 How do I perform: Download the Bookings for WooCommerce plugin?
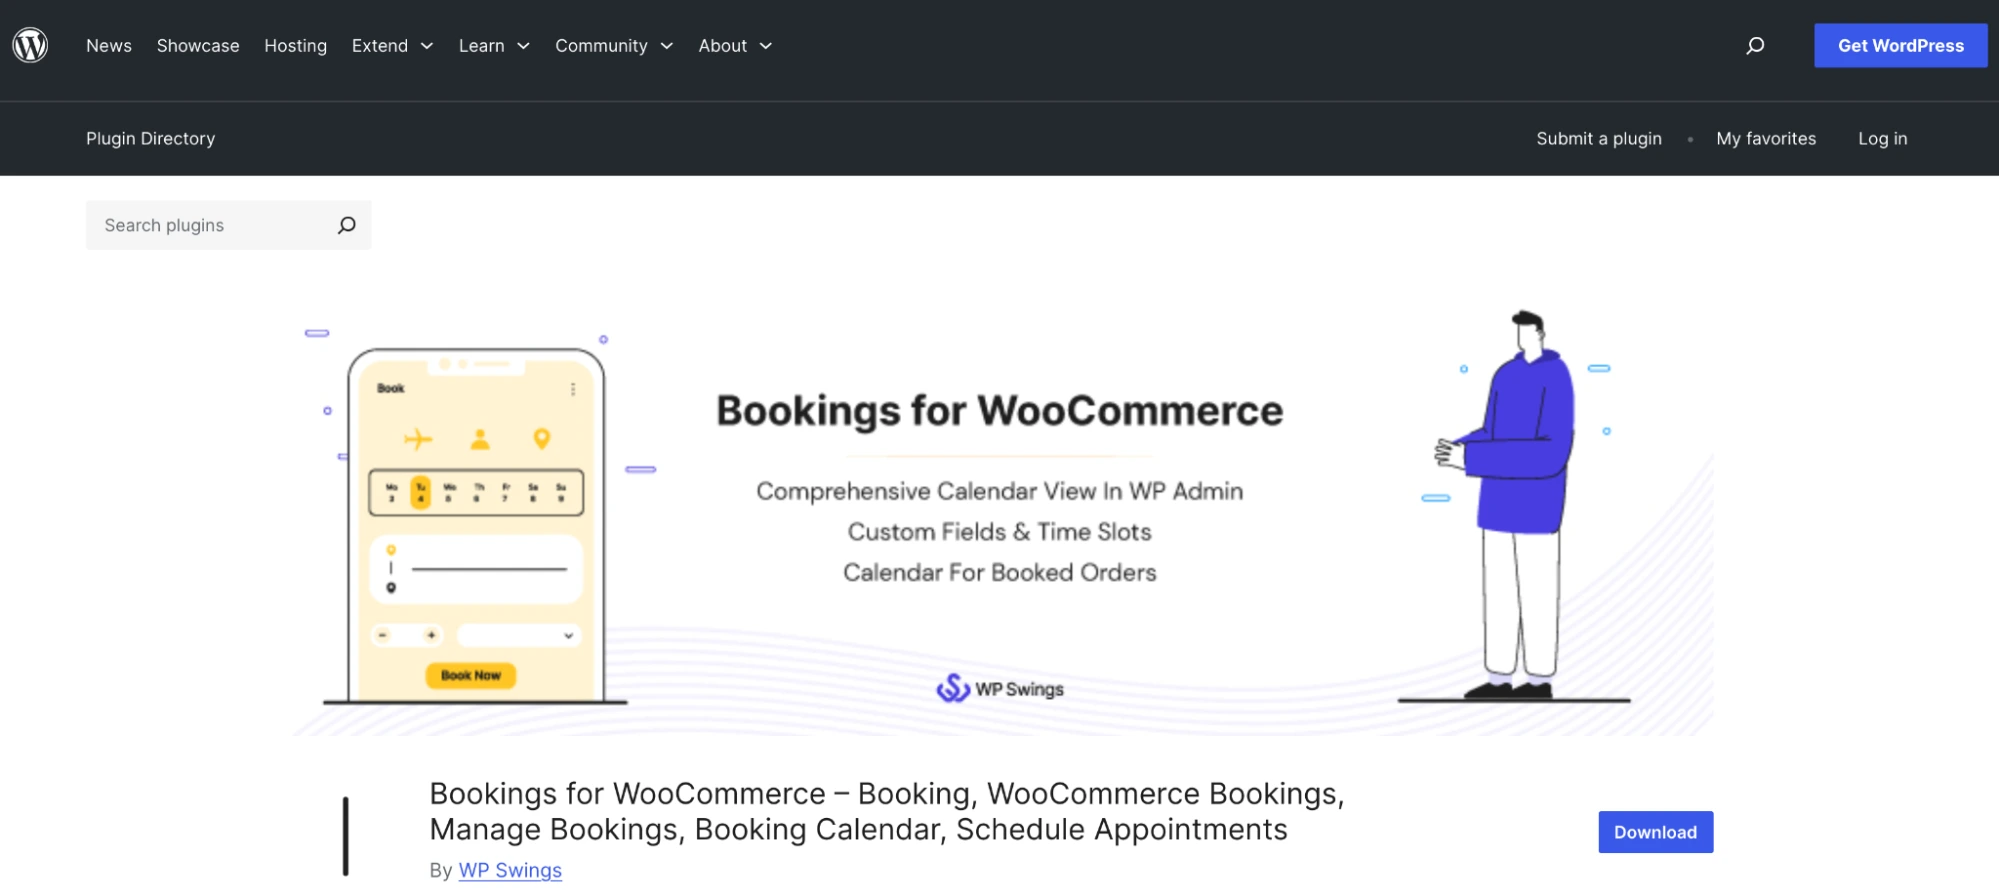(x=1655, y=832)
